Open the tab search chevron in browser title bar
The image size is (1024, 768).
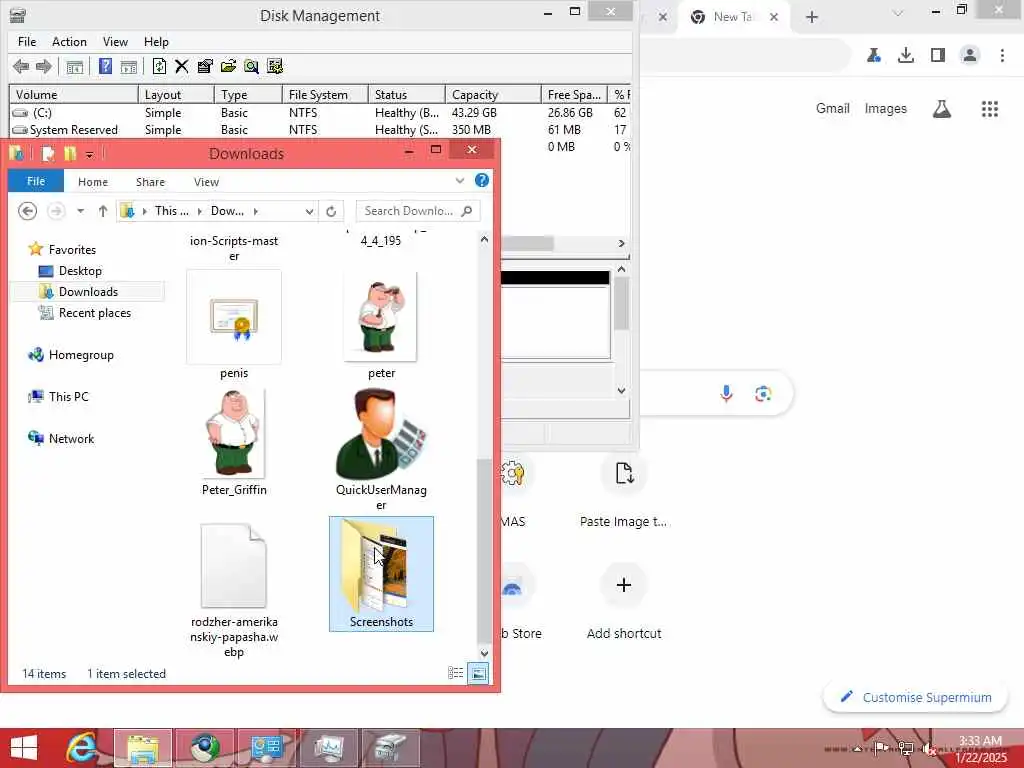[x=898, y=13]
